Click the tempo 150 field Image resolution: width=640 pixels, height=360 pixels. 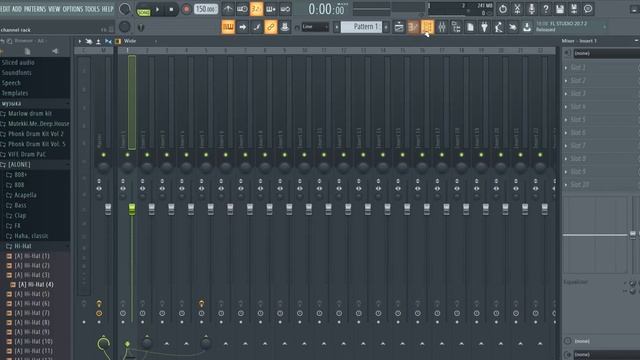pos(205,9)
